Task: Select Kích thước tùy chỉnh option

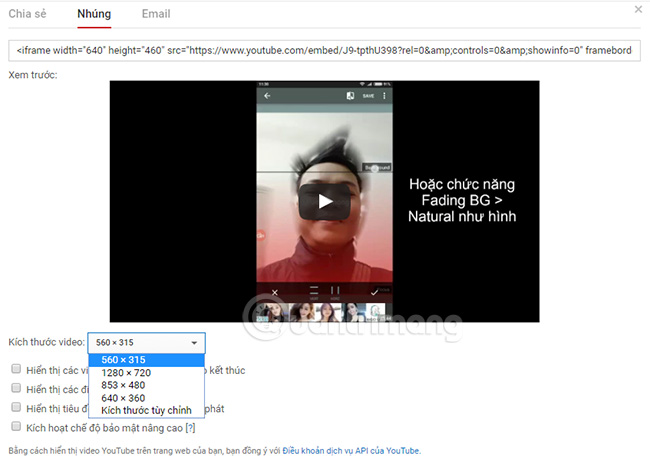Action: [146, 410]
